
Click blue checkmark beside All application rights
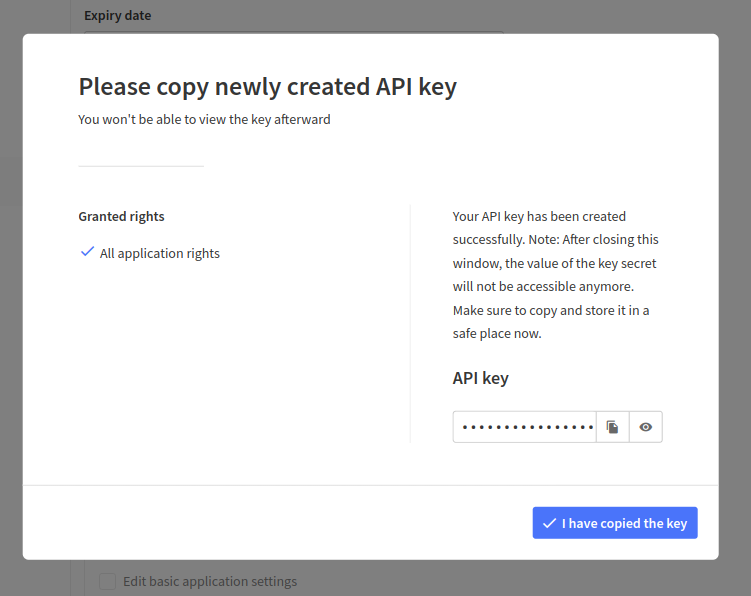click(87, 252)
